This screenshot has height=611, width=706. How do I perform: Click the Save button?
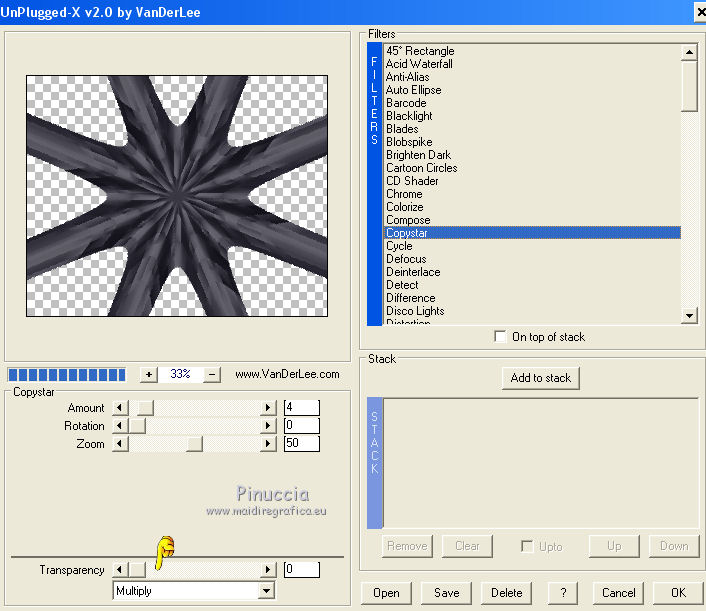[x=446, y=593]
